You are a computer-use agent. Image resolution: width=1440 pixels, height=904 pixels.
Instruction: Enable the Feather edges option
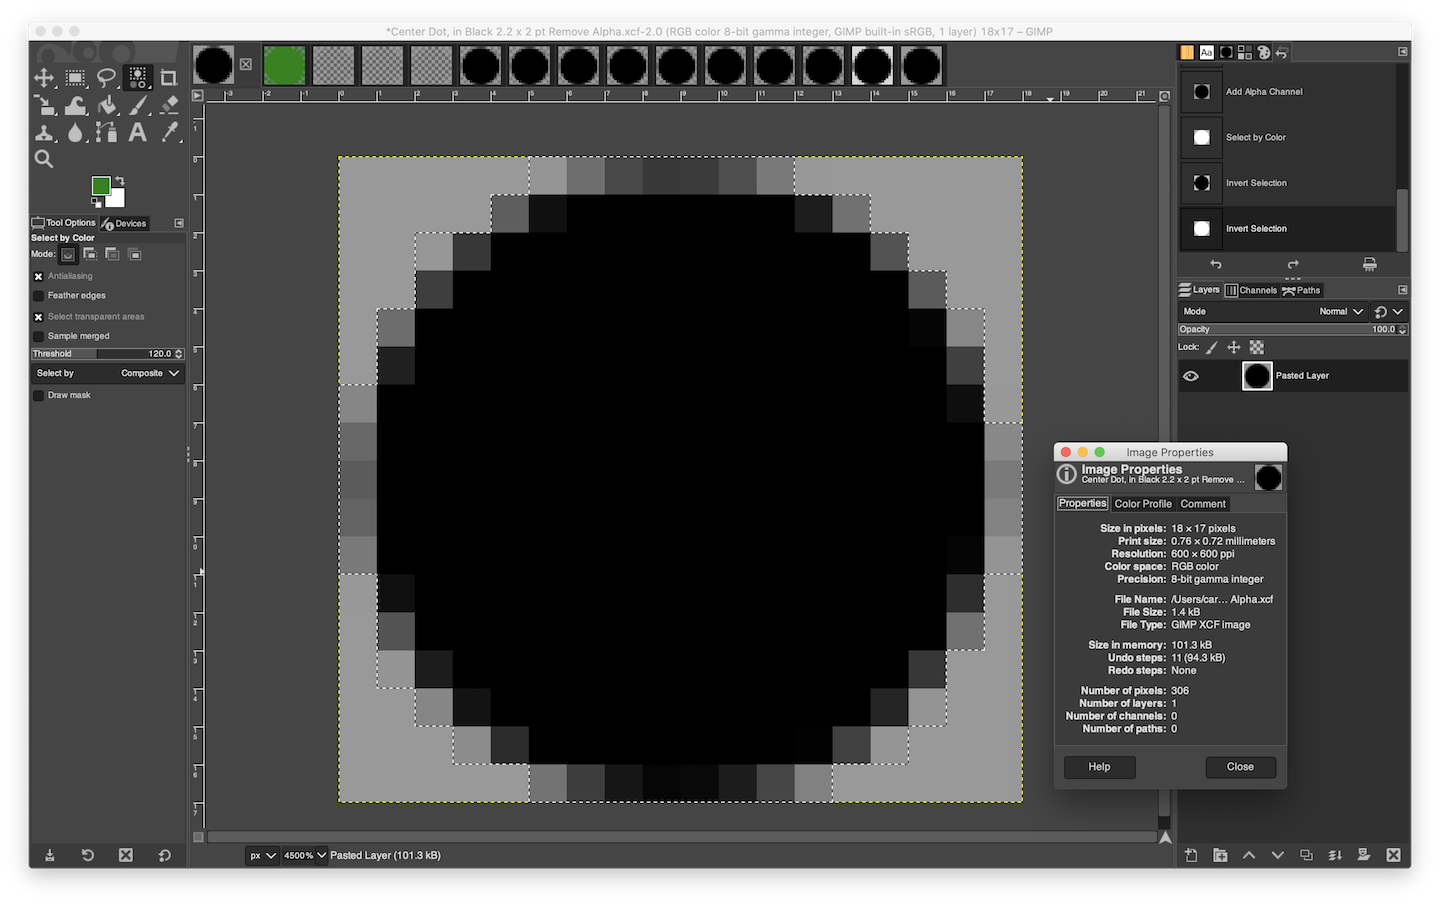pyautogui.click(x=39, y=296)
